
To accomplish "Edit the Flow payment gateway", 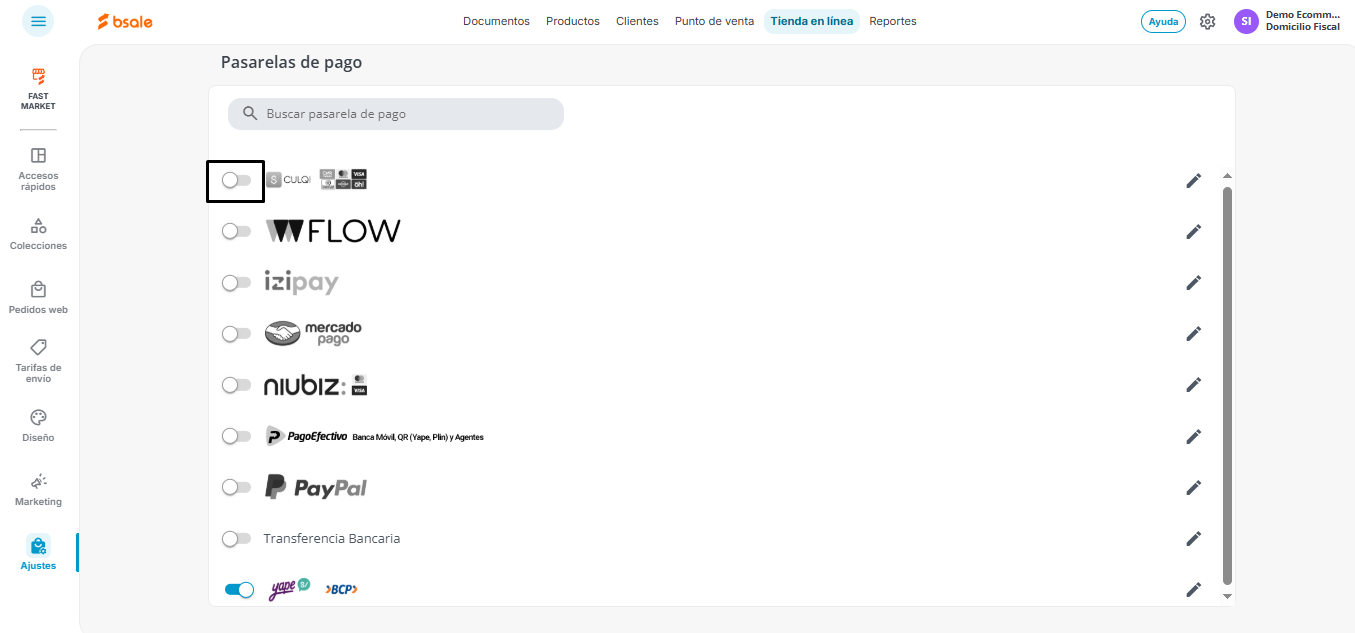I will tap(1193, 231).
